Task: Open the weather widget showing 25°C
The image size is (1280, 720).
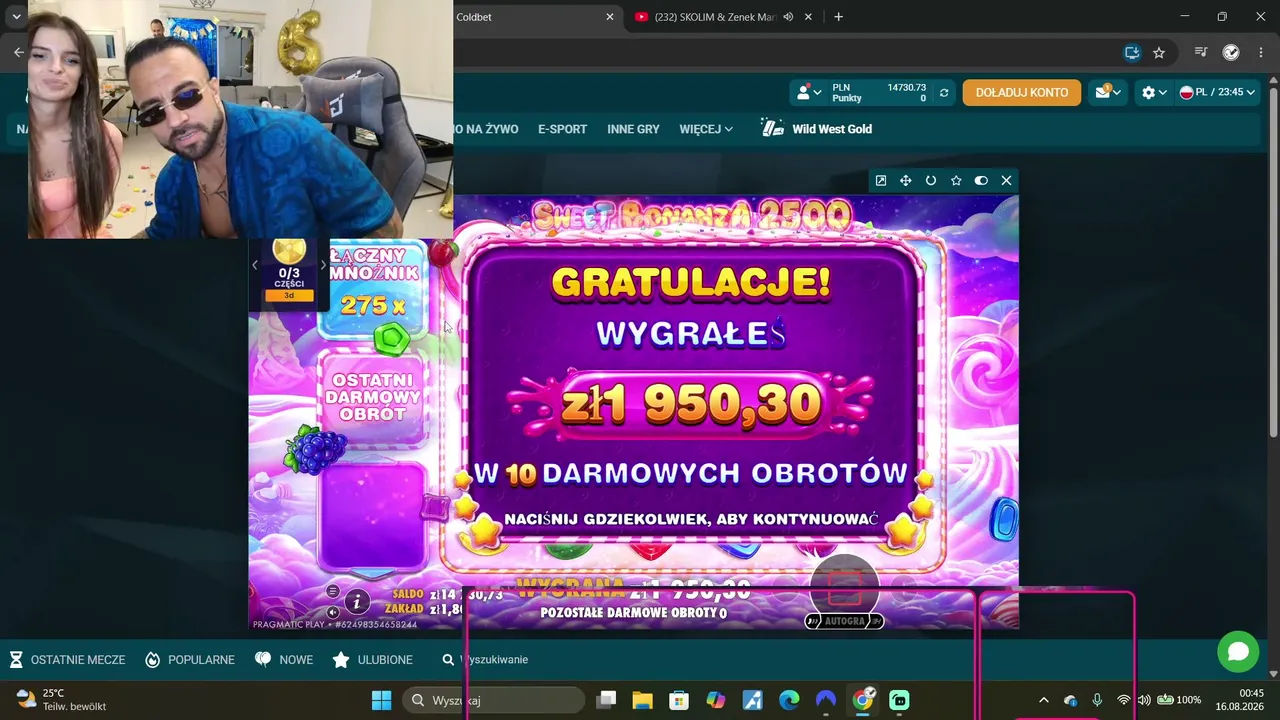Action: 61,700
